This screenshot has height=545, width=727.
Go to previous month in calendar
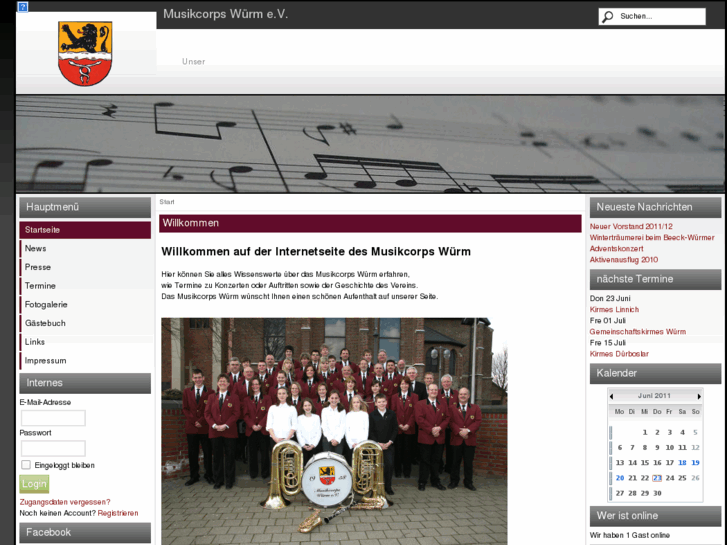tap(612, 396)
